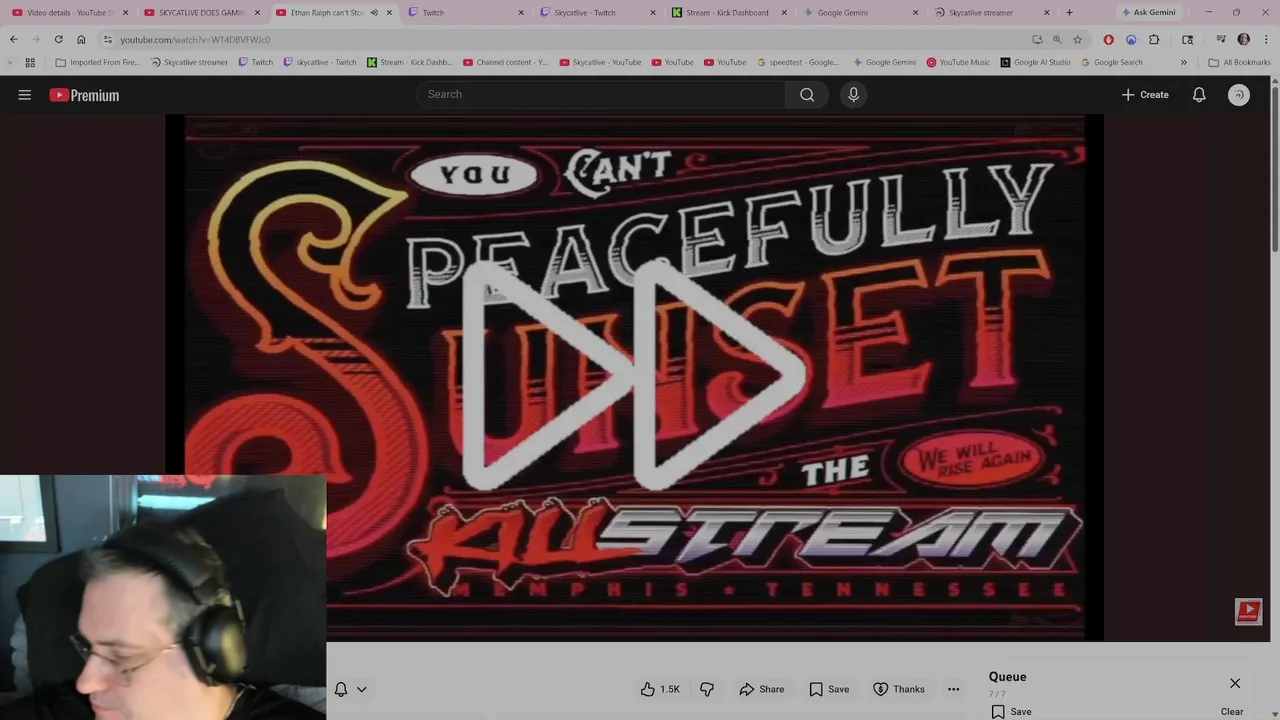Go back in browser history

click(13, 39)
